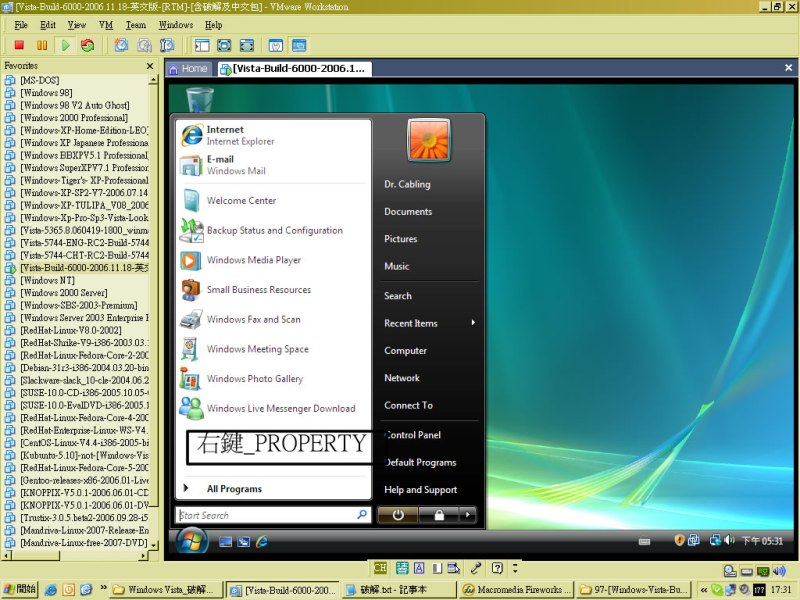Click the Recycle Bin on Vista desktop

(x=199, y=99)
